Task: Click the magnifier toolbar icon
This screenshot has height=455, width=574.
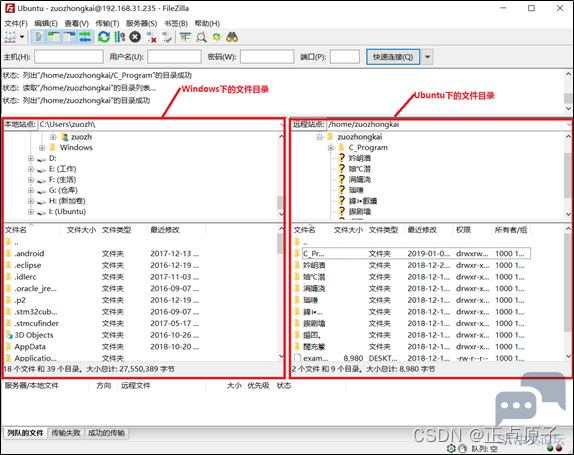Action: (201, 37)
